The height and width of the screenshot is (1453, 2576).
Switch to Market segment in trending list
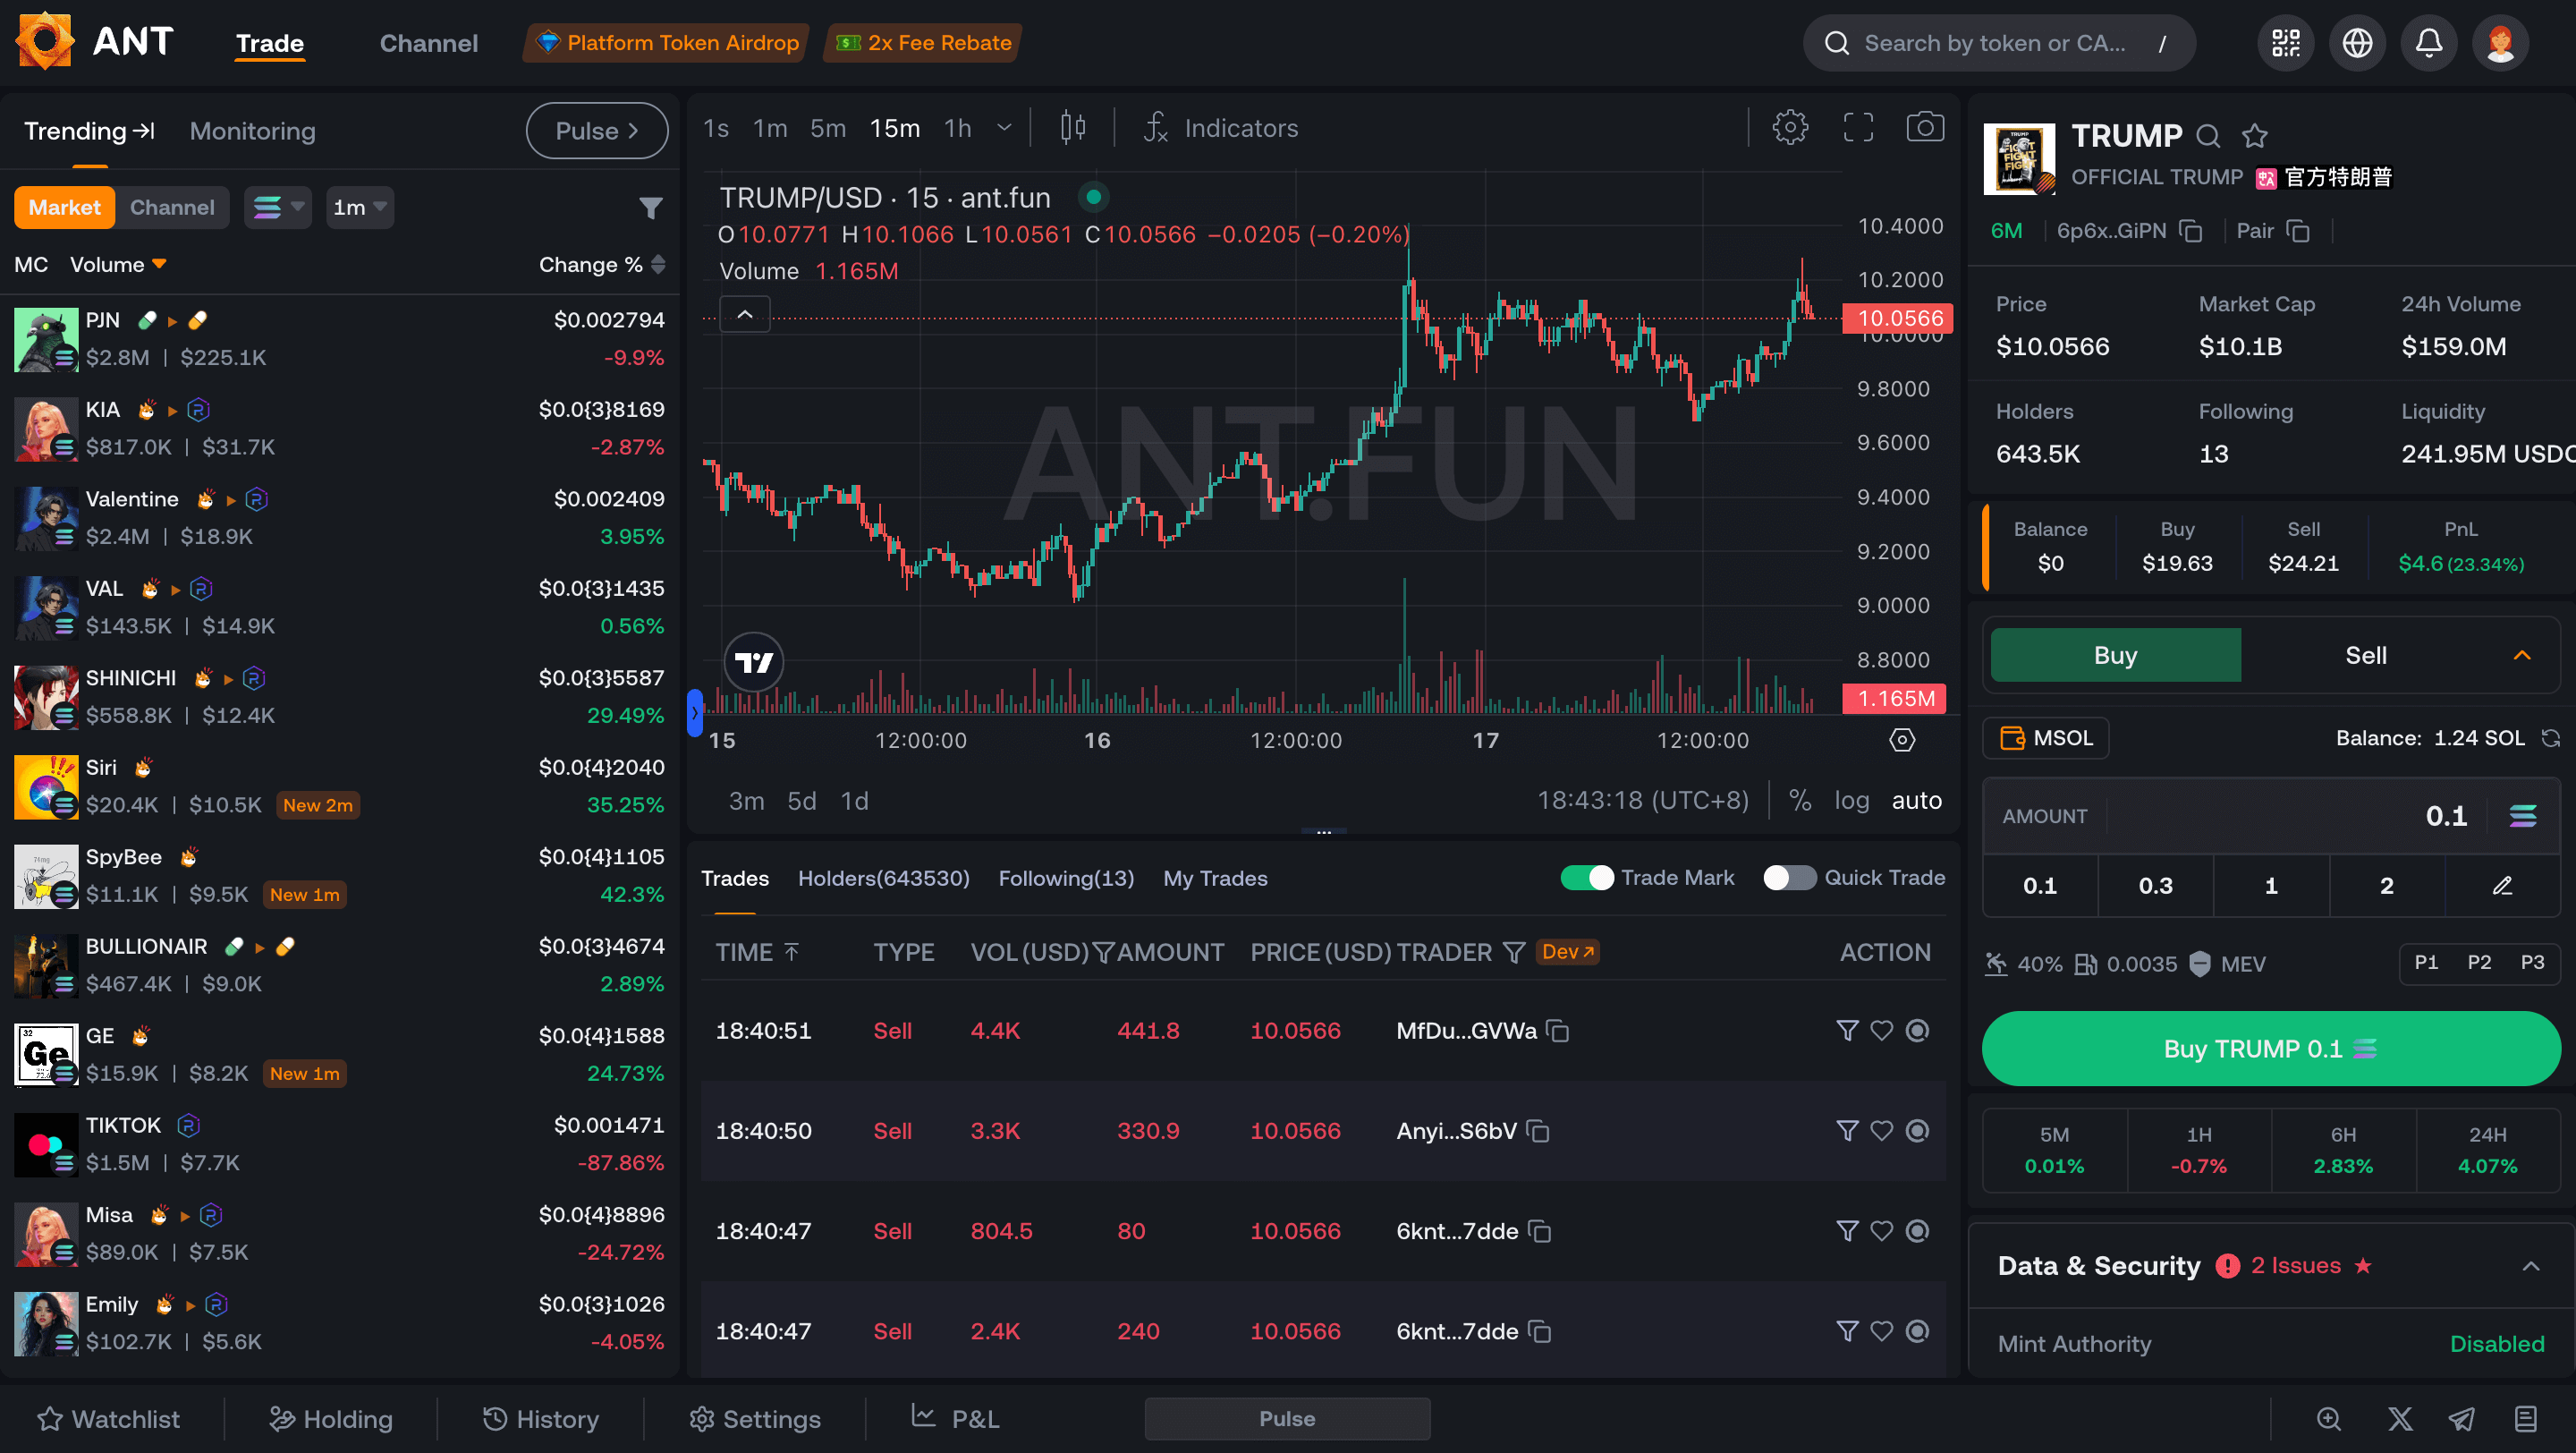pyautogui.click(x=64, y=208)
